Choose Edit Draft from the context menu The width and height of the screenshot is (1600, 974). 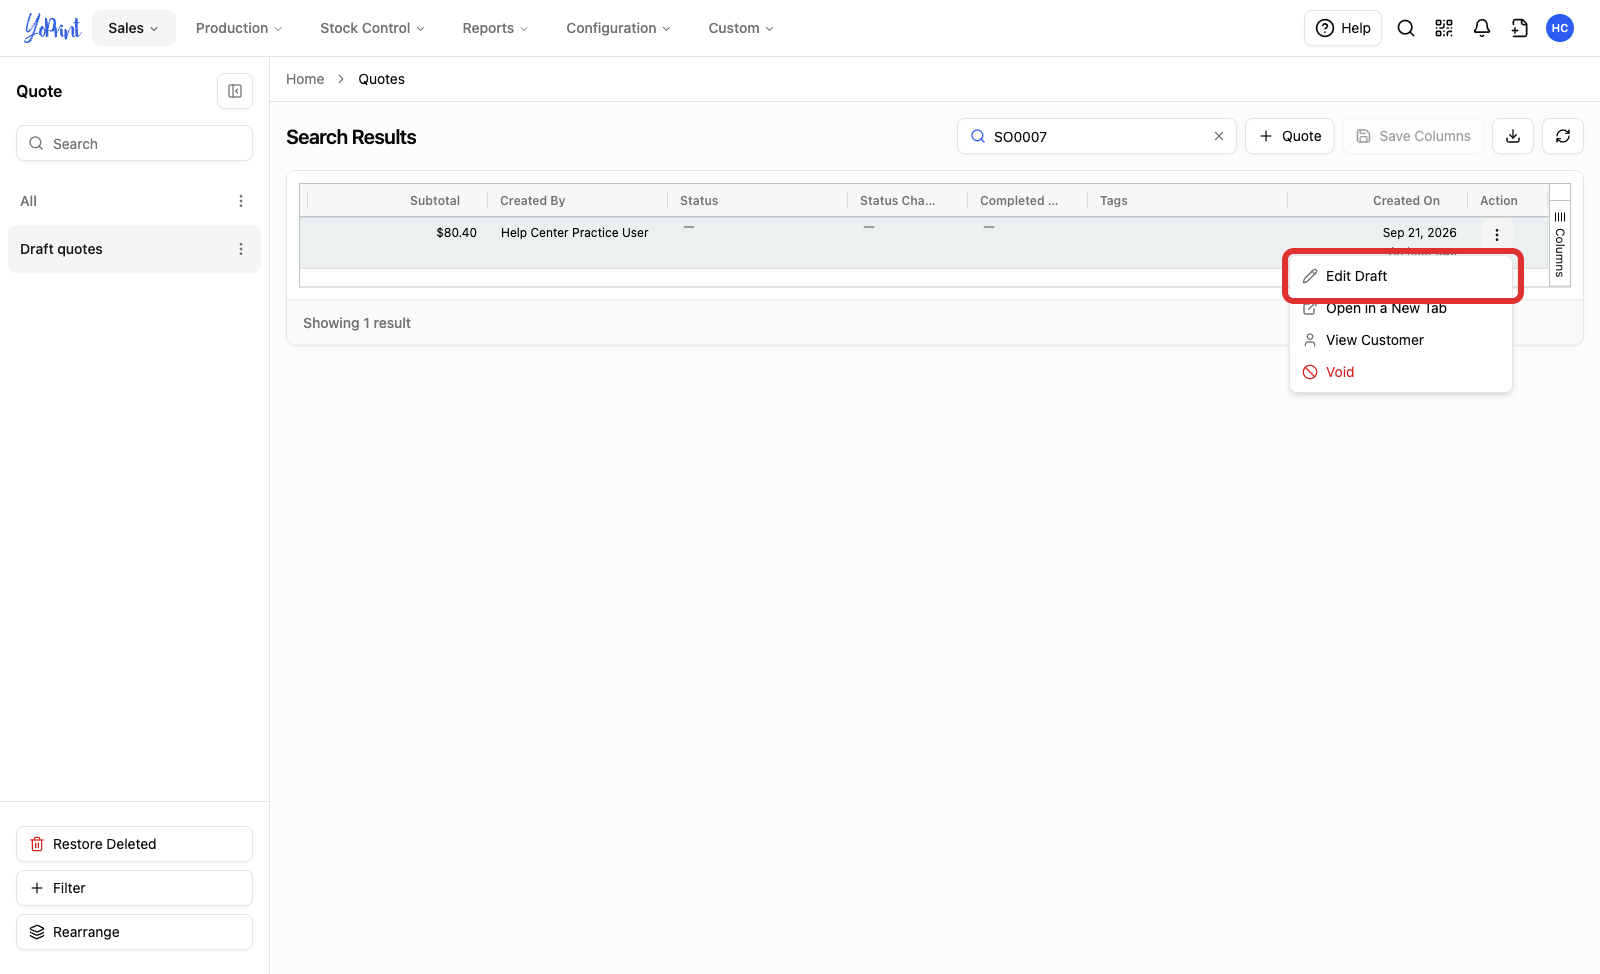(x=1401, y=276)
